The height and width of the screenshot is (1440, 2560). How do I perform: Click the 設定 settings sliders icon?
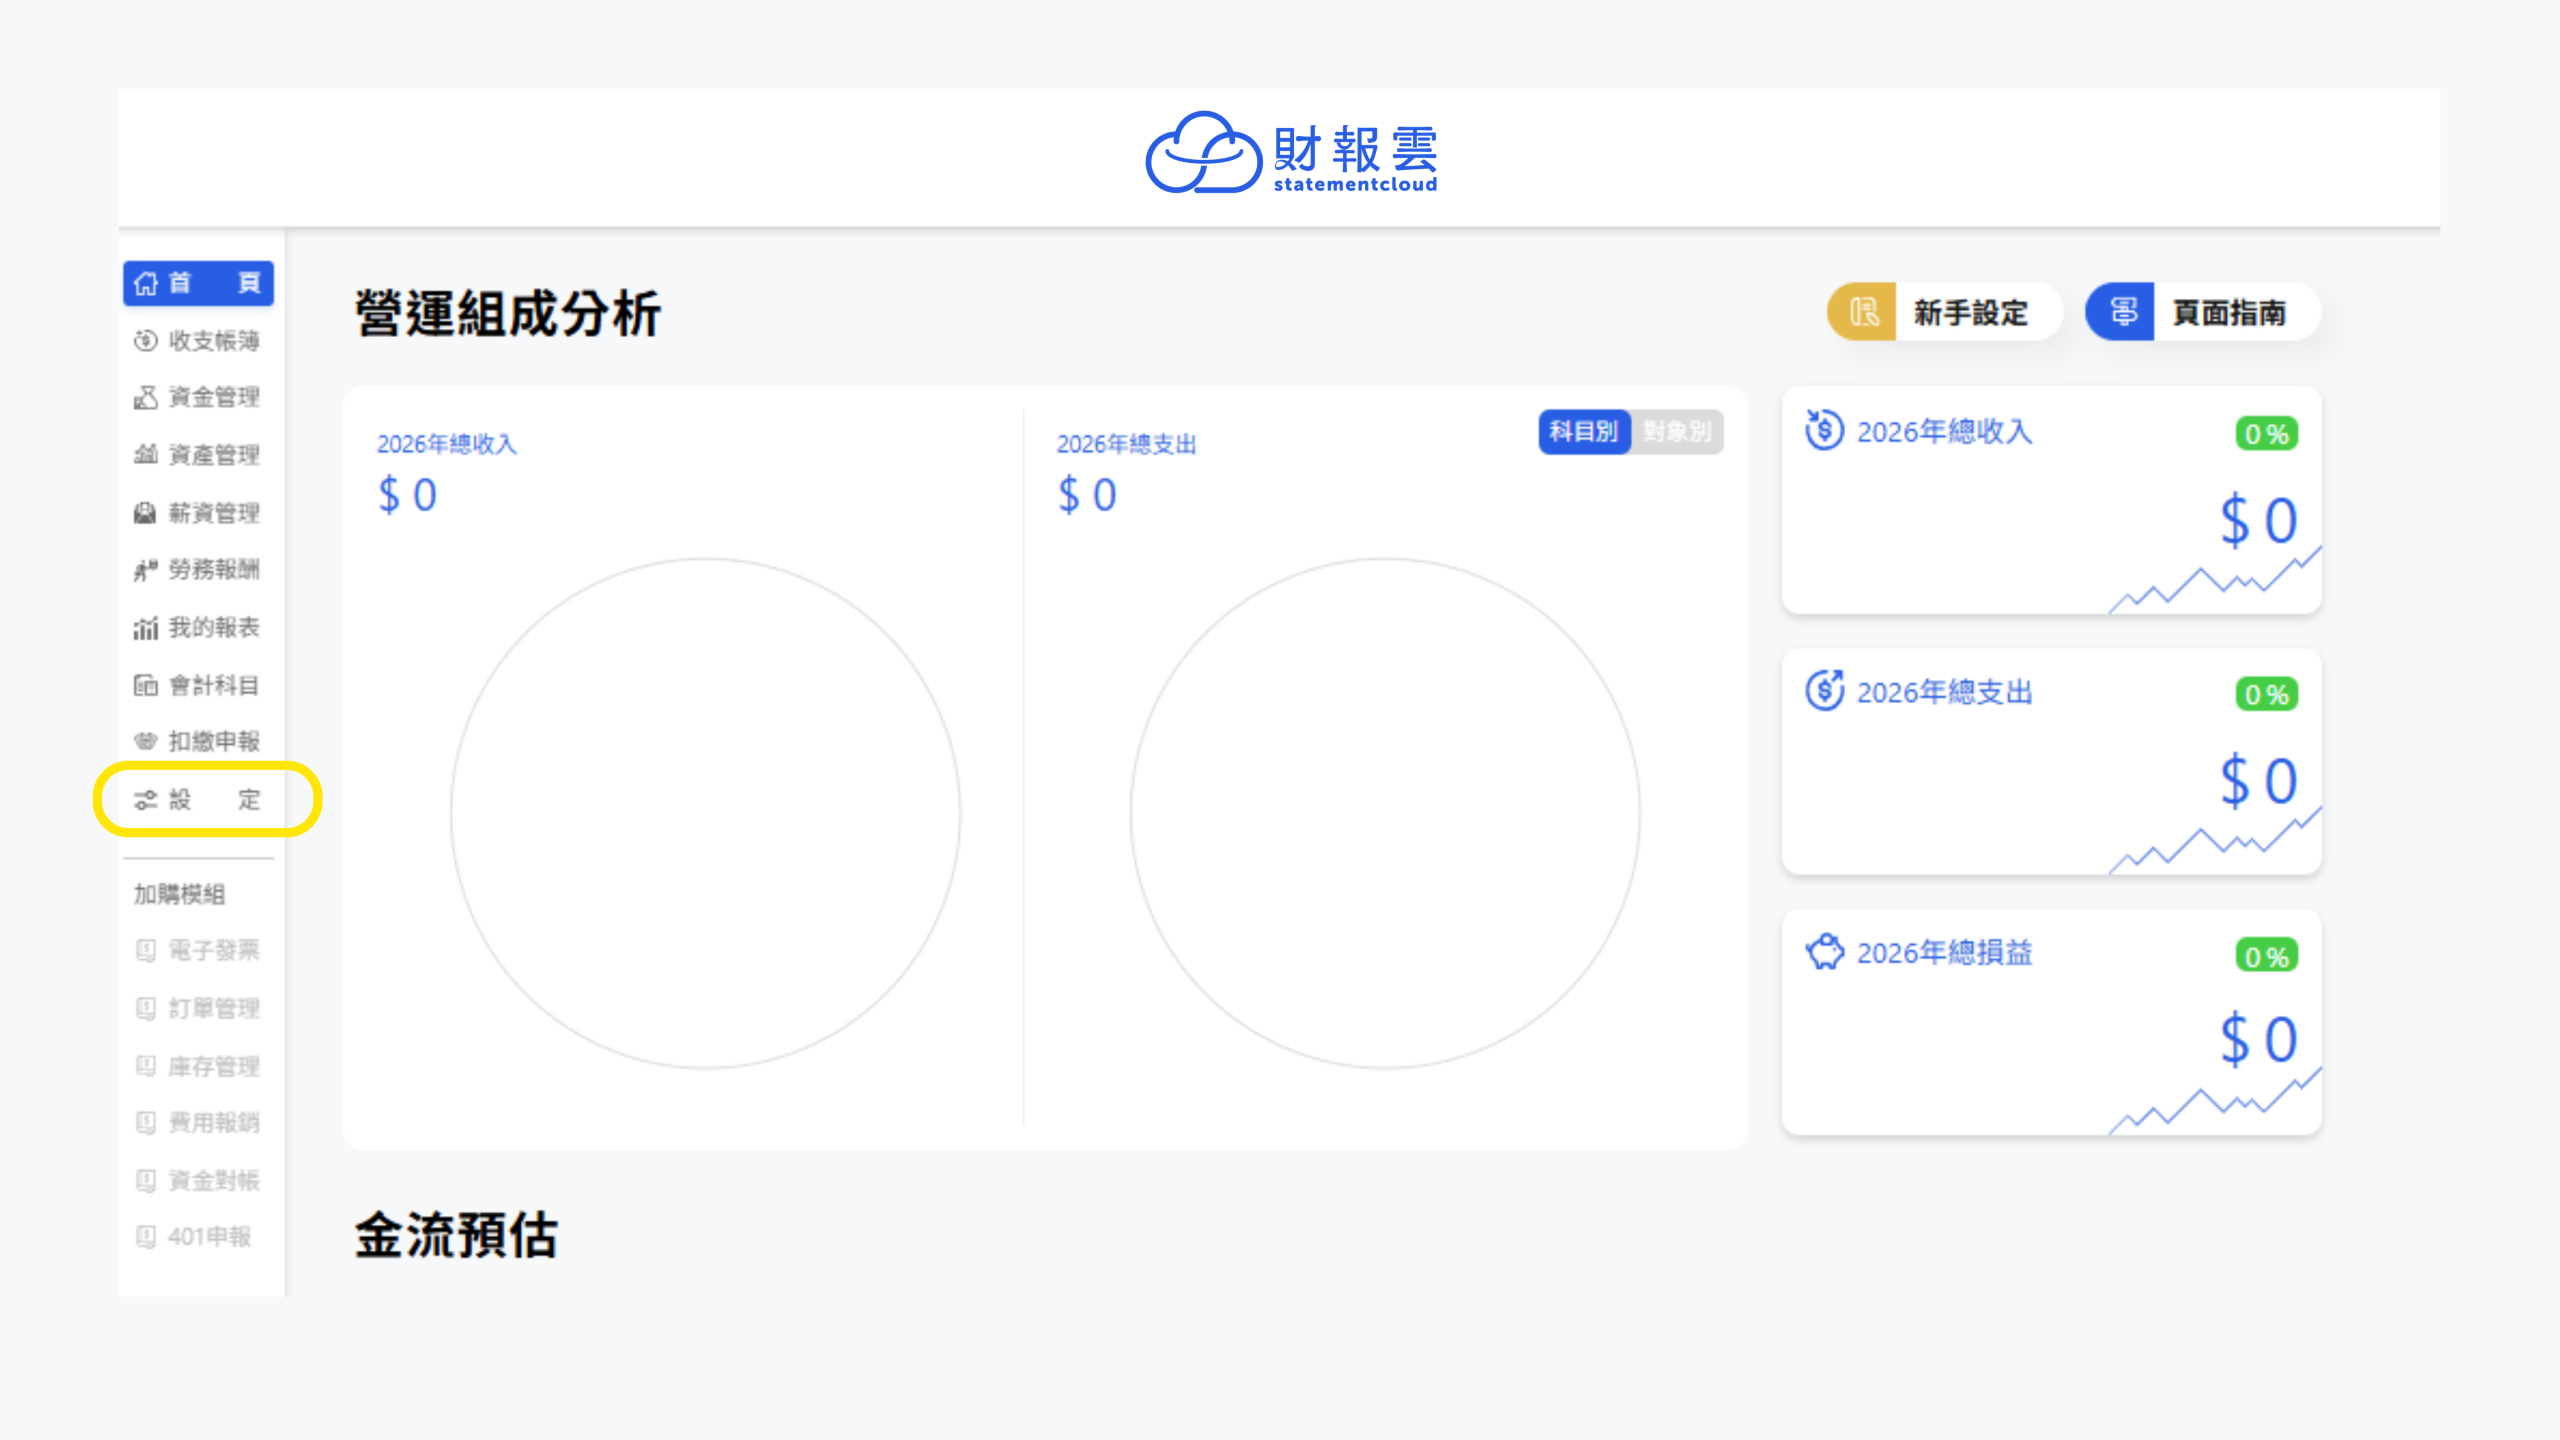click(x=146, y=800)
